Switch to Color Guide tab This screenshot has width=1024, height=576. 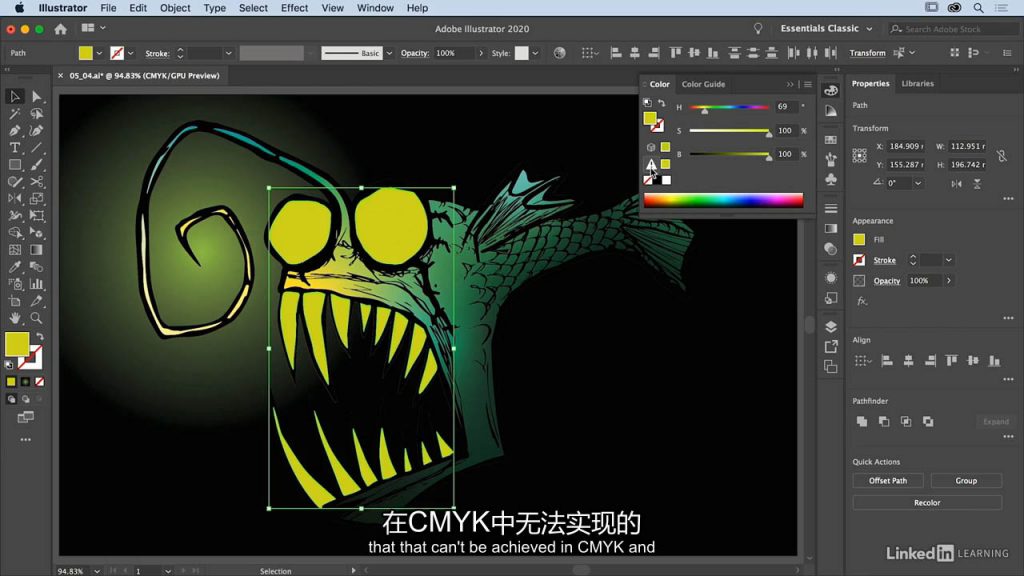(x=703, y=84)
